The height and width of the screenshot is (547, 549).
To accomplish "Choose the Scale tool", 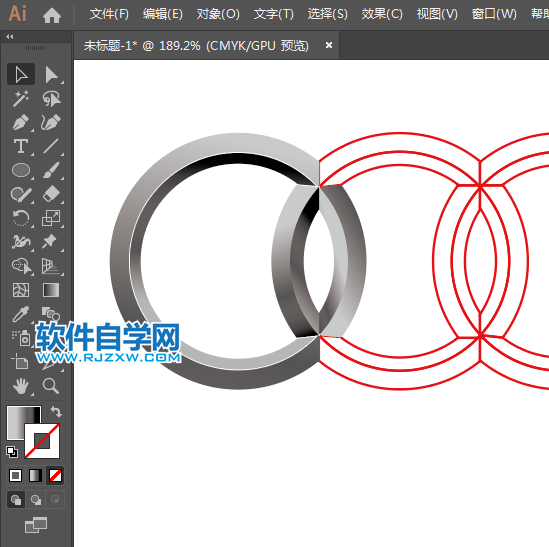I will click(51, 218).
